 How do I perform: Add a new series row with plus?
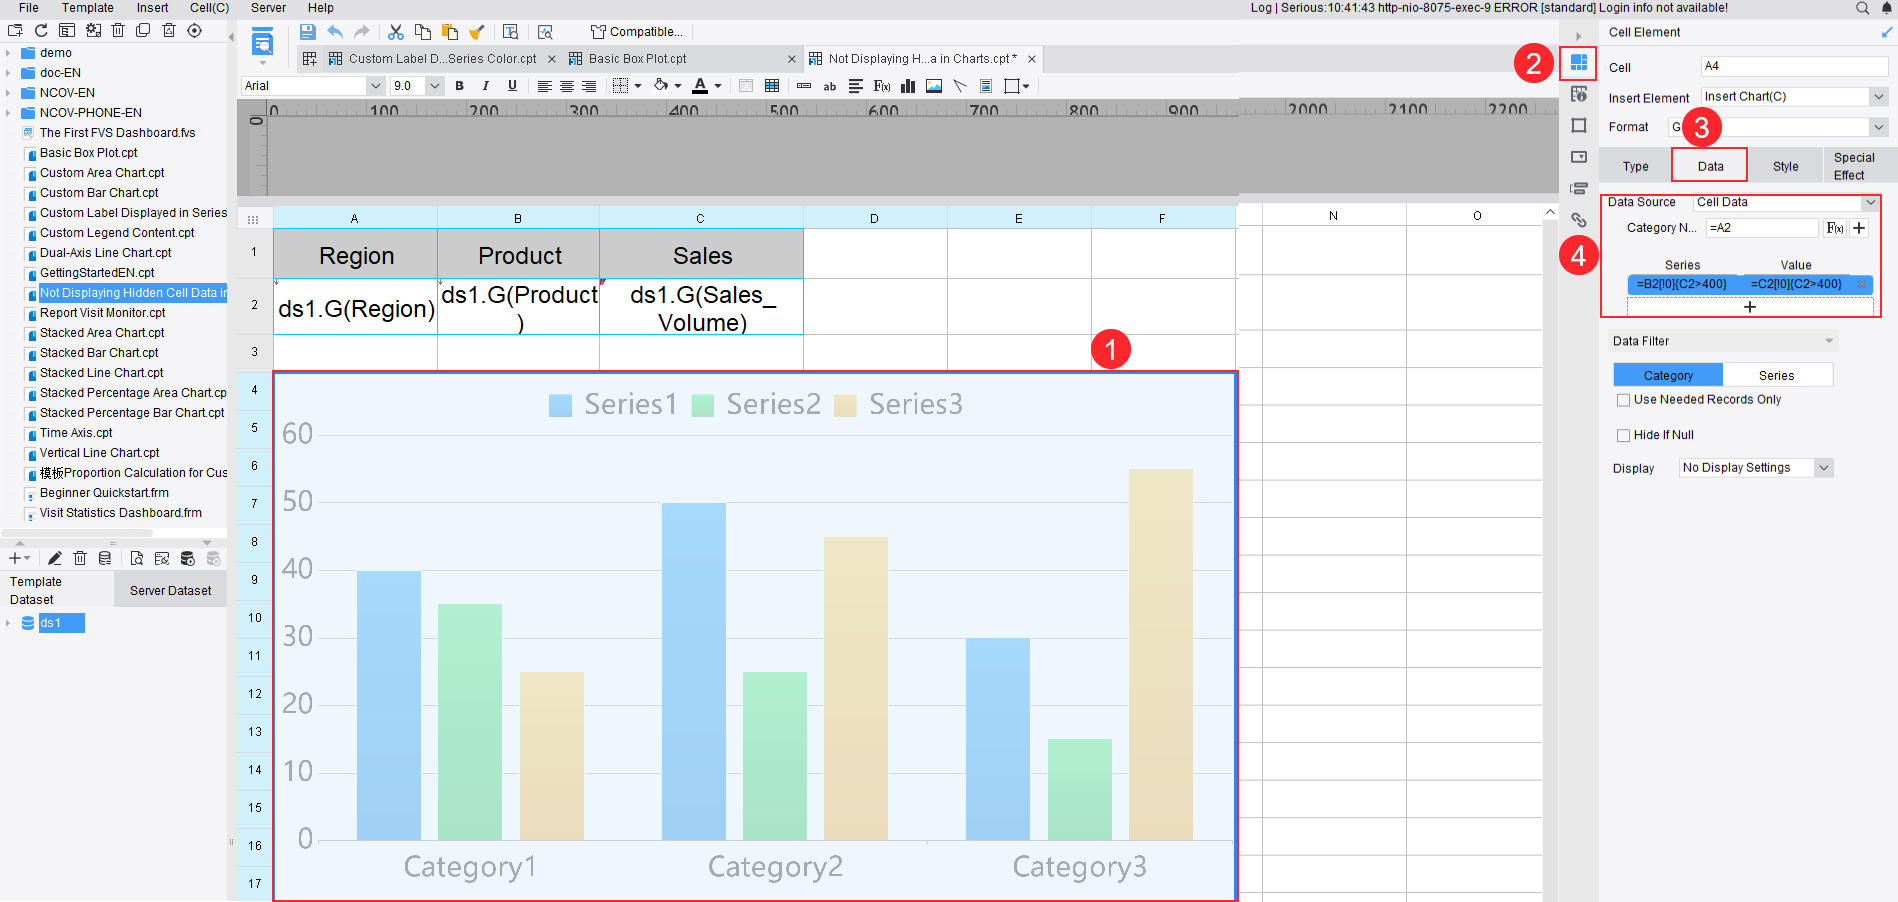tap(1750, 307)
